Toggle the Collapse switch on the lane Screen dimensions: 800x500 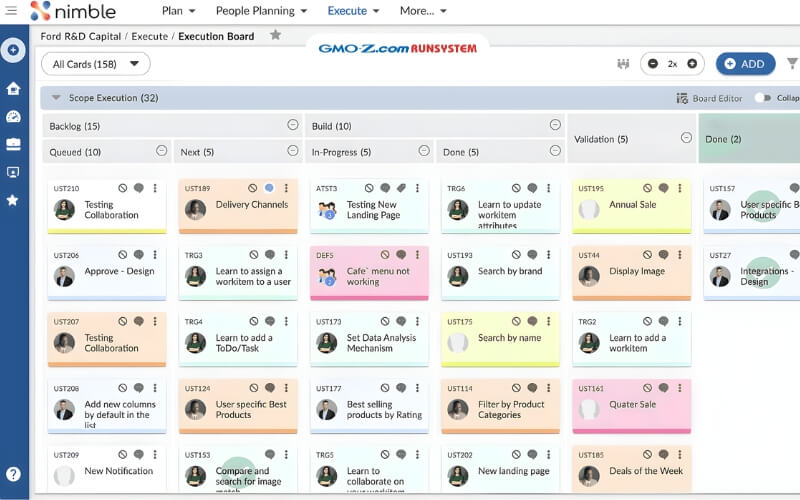(x=762, y=97)
